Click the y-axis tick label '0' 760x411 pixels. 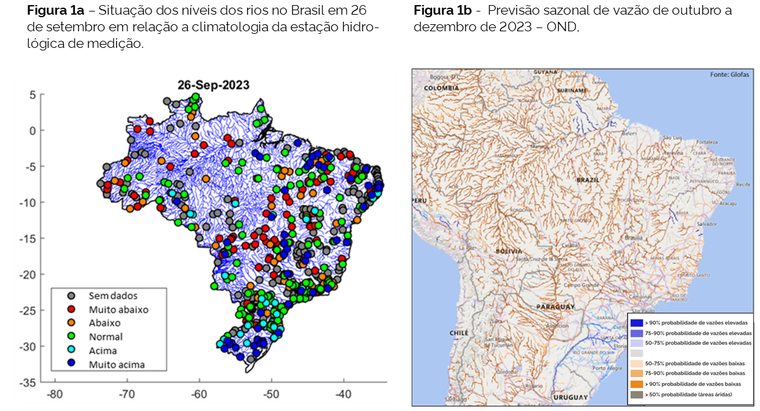(32, 131)
